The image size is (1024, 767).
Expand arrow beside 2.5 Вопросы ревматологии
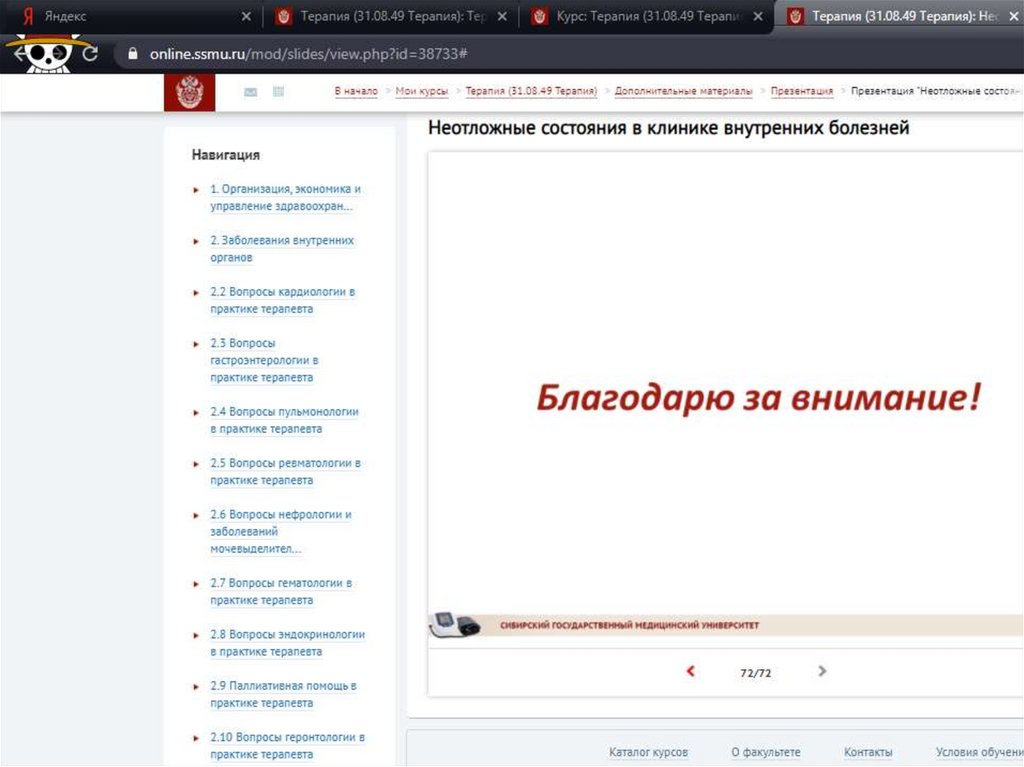pyautogui.click(x=196, y=465)
